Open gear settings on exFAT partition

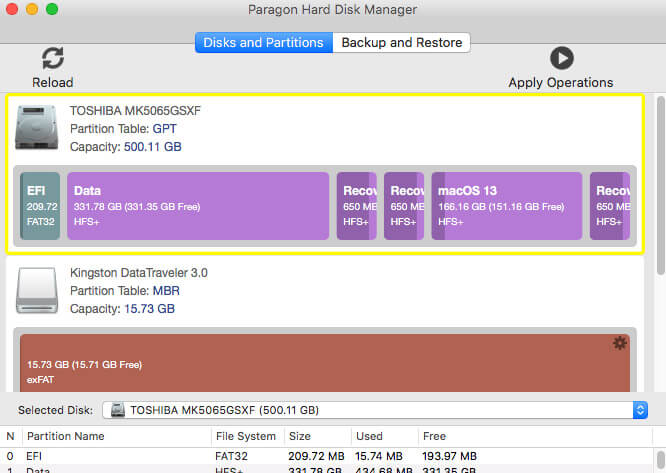click(620, 343)
